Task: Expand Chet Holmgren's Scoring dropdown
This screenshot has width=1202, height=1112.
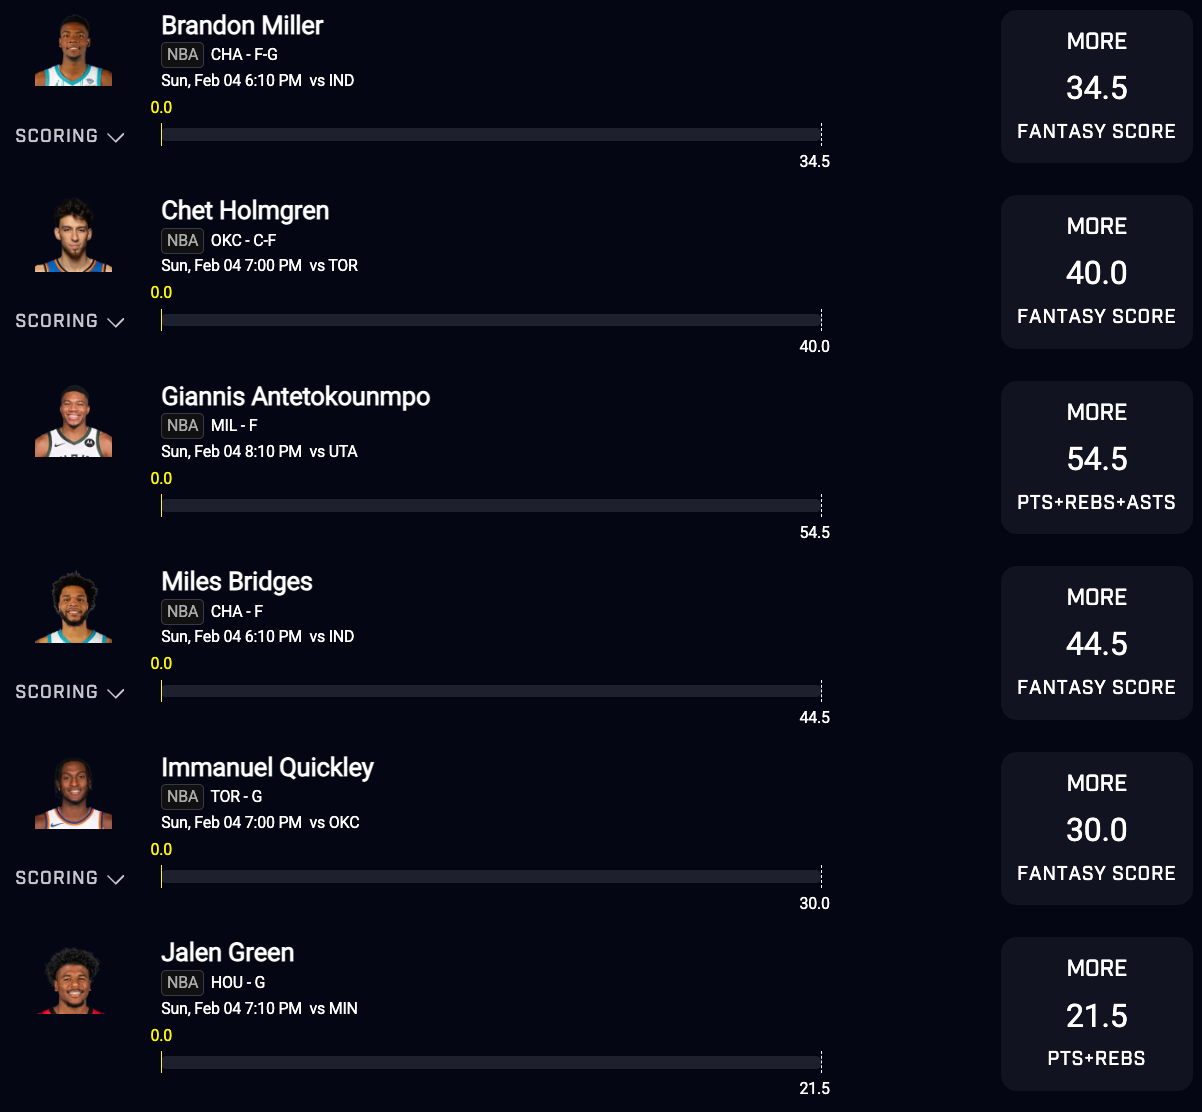Action: point(70,321)
